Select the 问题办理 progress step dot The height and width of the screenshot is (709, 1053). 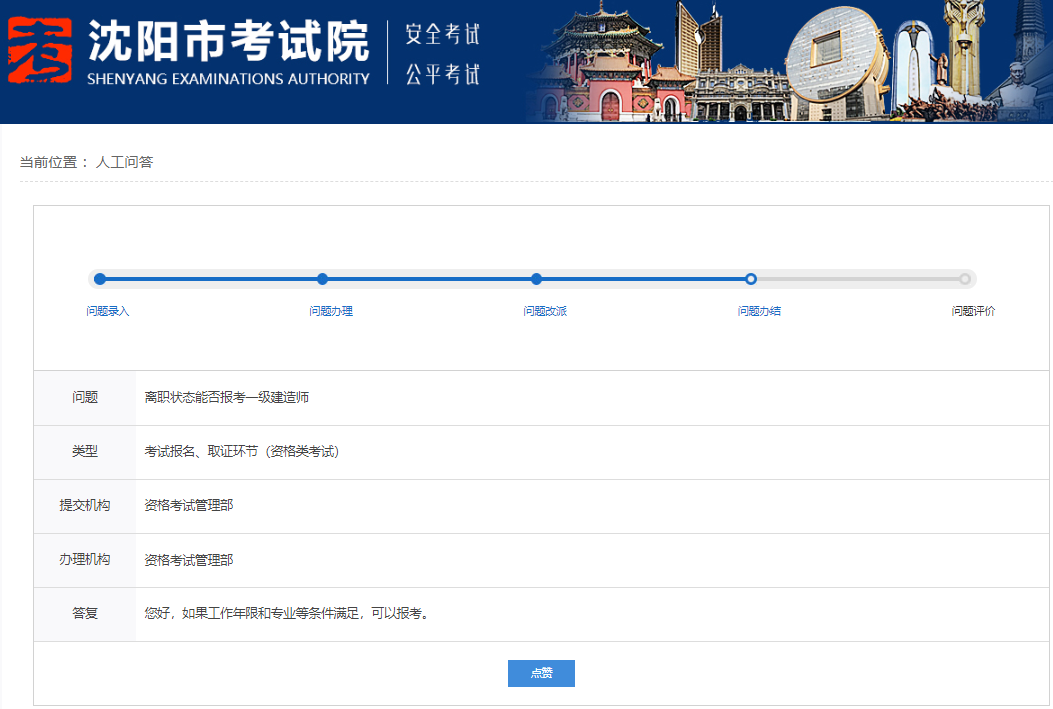pos(322,280)
